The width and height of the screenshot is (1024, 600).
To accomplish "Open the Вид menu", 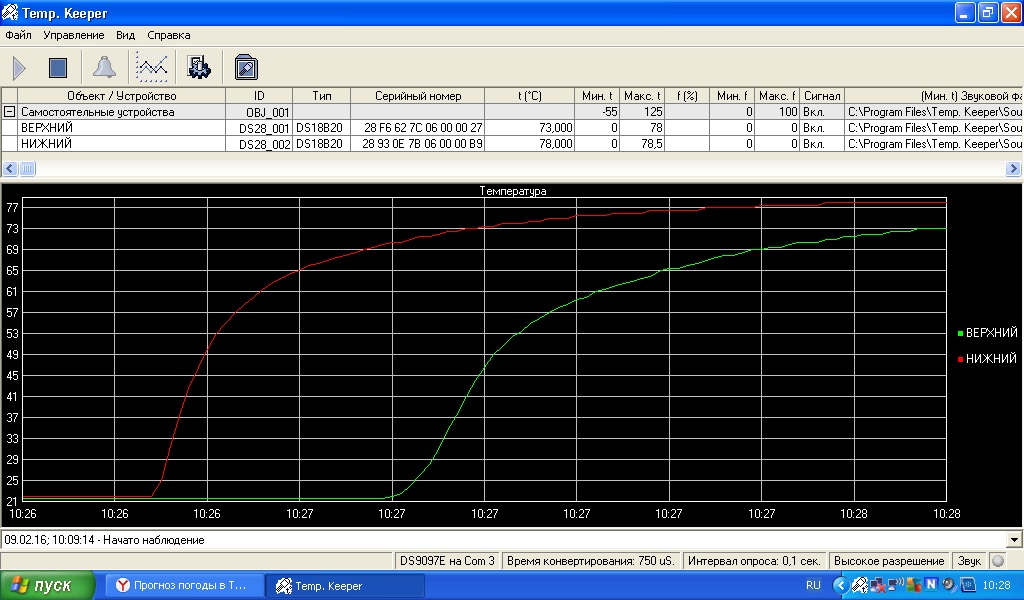I will [125, 35].
